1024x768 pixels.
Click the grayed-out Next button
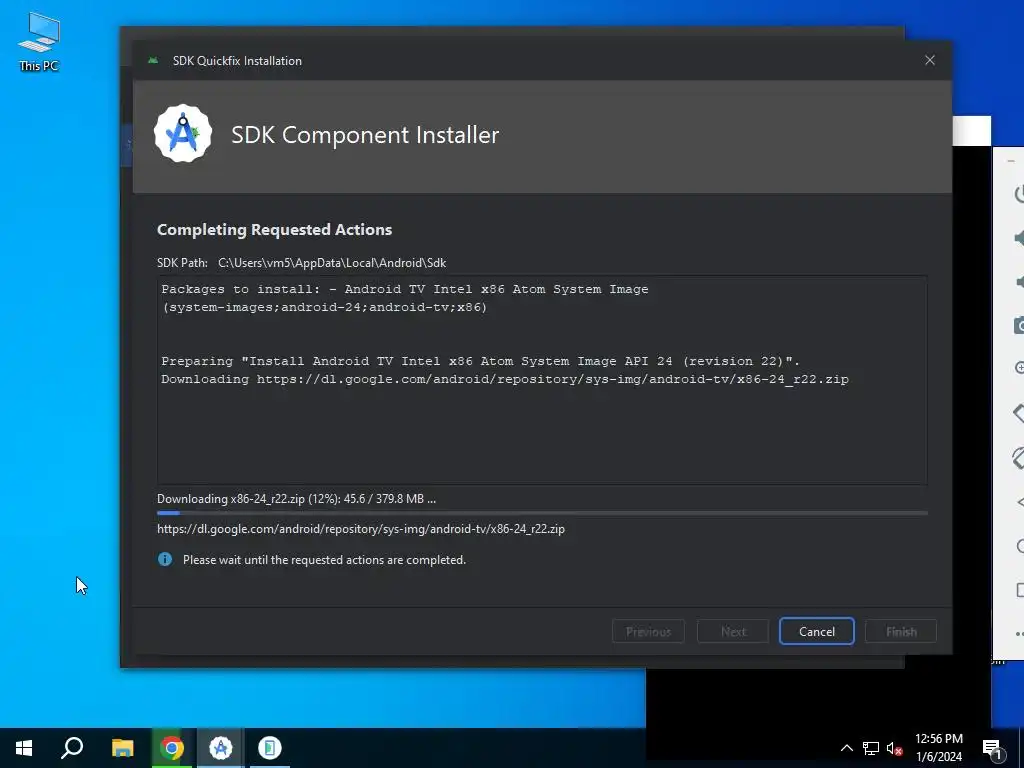733,632
